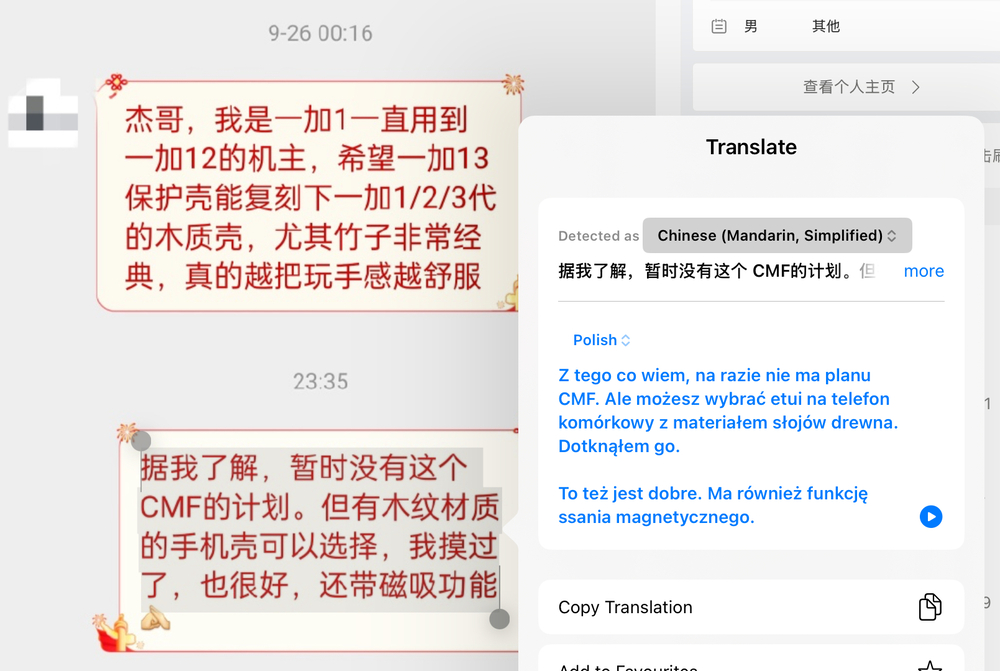
Task: Play the Polish translation audio
Action: (x=930, y=516)
